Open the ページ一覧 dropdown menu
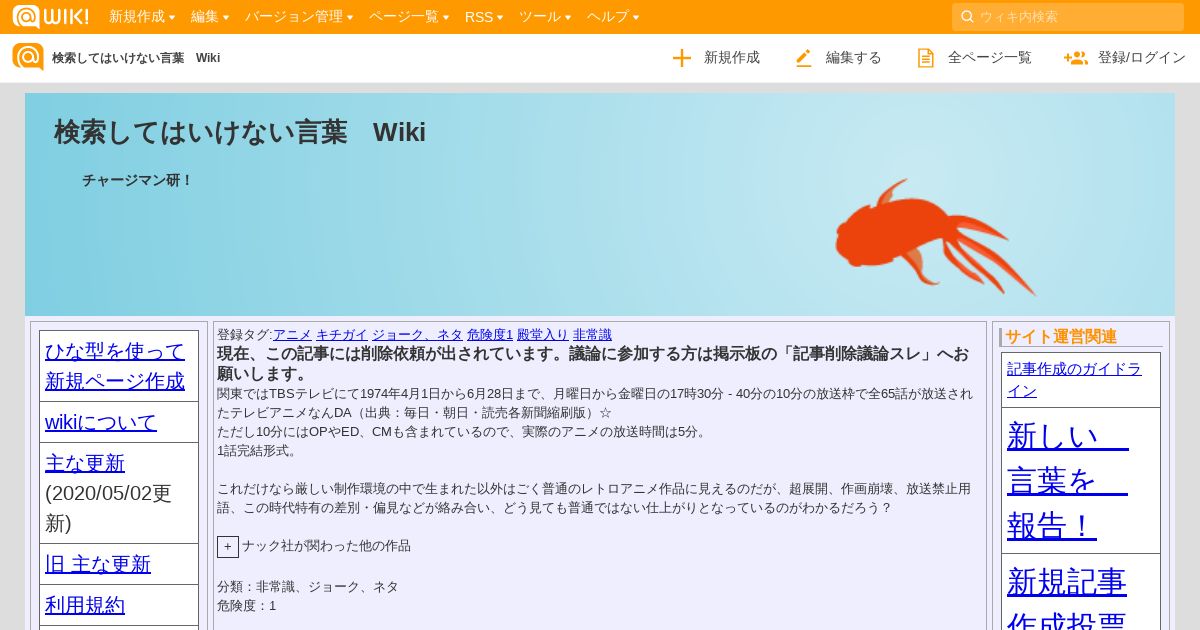Screen dimensions: 1200x630 (x=409, y=16)
